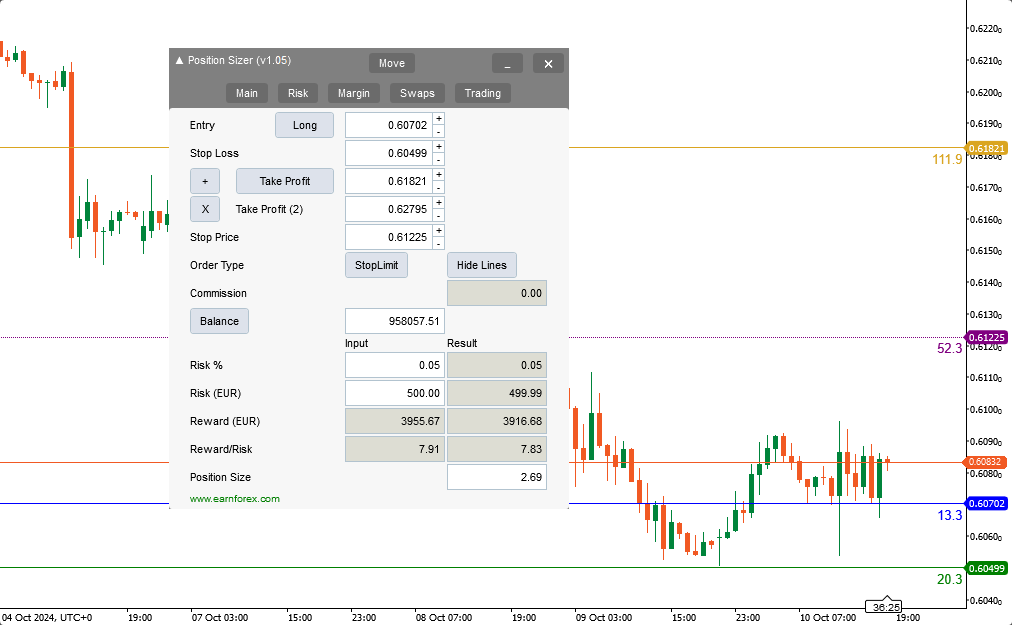Open the Swaps tab
Viewport: 1012px width, 625px height.
[x=417, y=93]
